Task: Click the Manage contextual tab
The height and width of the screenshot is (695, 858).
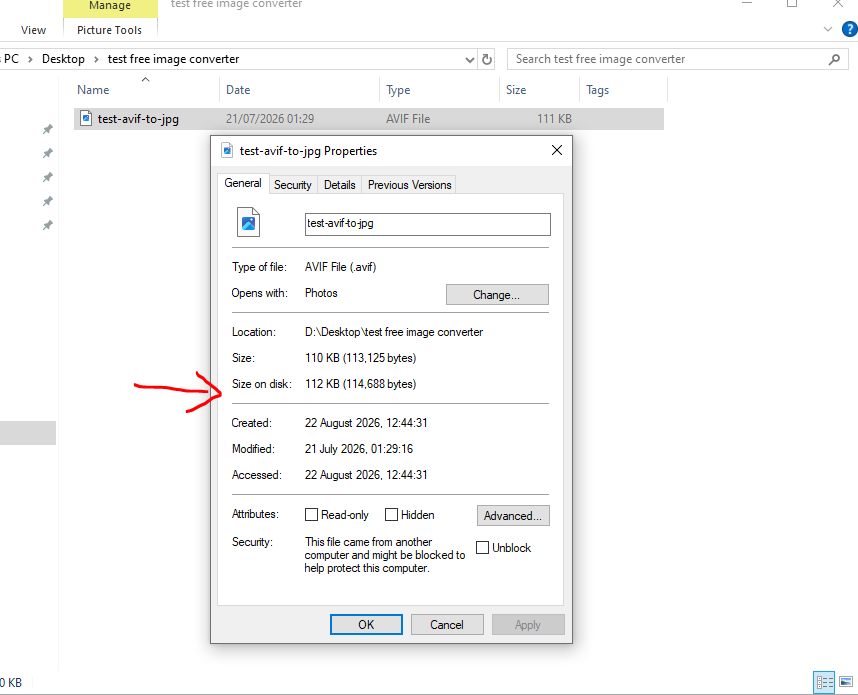Action: point(110,7)
